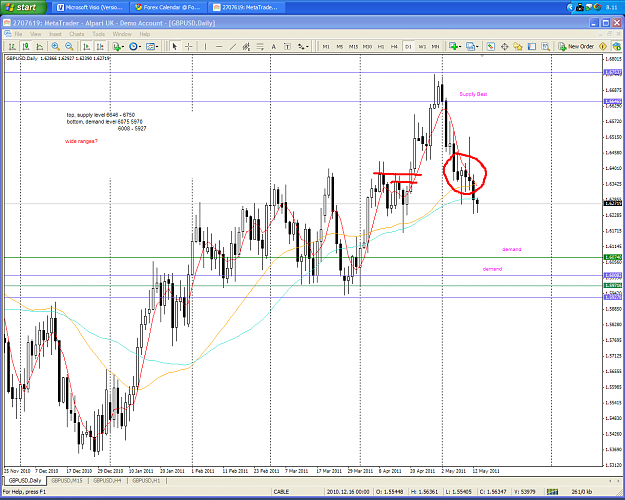Viewport: 625px width, 500px height.
Task: Switch chart to bar chart type
Action: 12,47
